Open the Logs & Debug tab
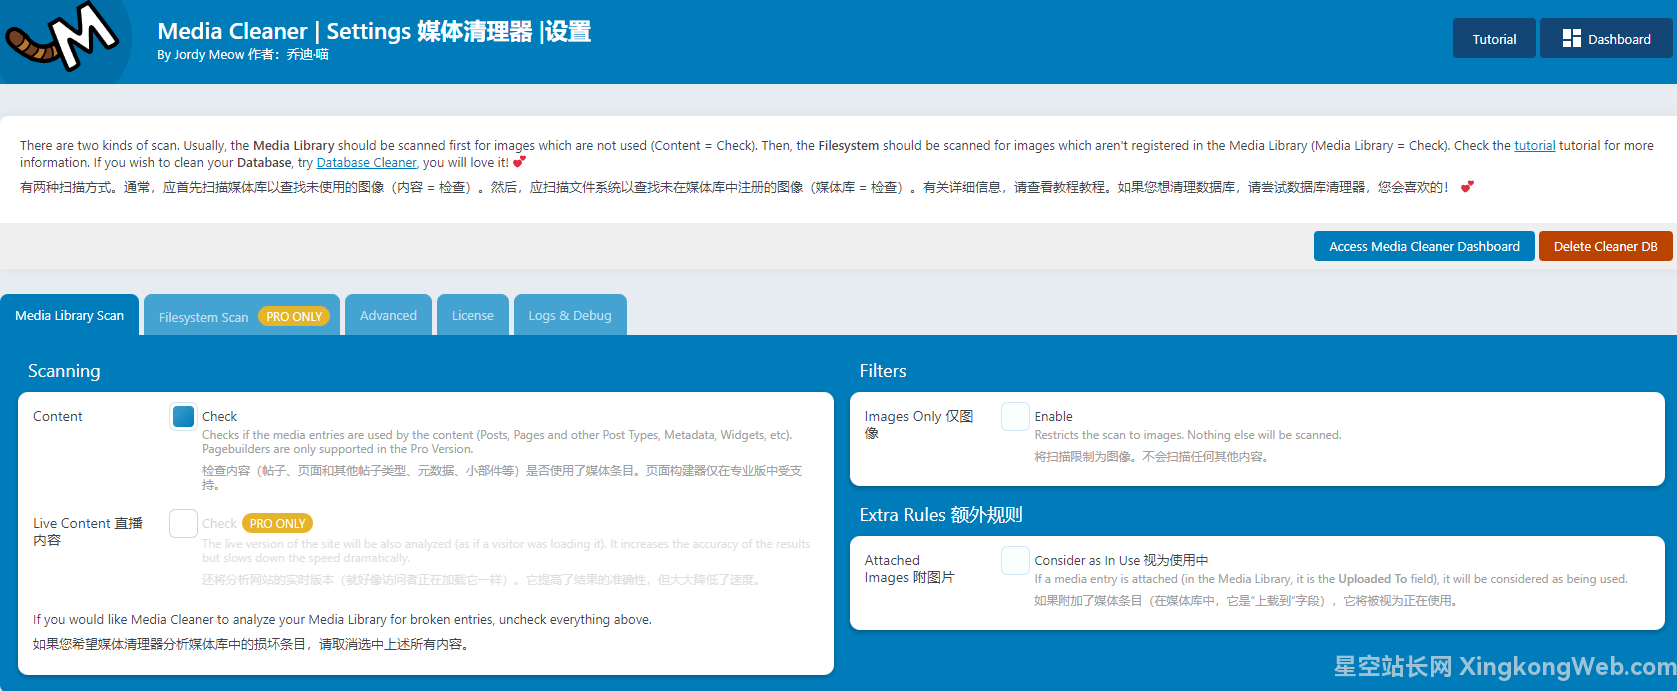Viewport: 1677px width, 691px height. click(x=570, y=315)
